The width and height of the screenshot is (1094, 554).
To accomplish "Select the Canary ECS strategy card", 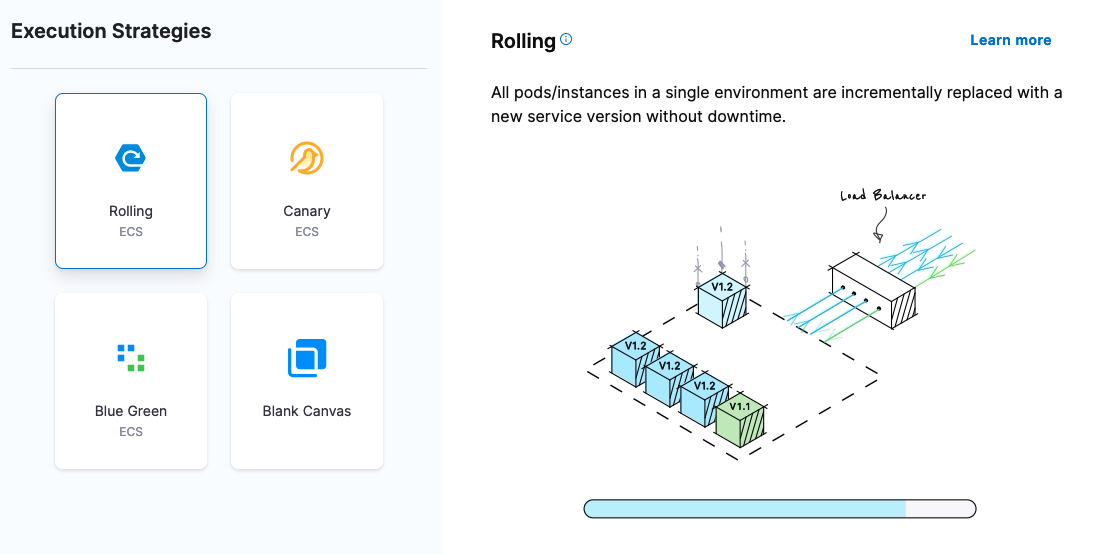I will (x=307, y=181).
